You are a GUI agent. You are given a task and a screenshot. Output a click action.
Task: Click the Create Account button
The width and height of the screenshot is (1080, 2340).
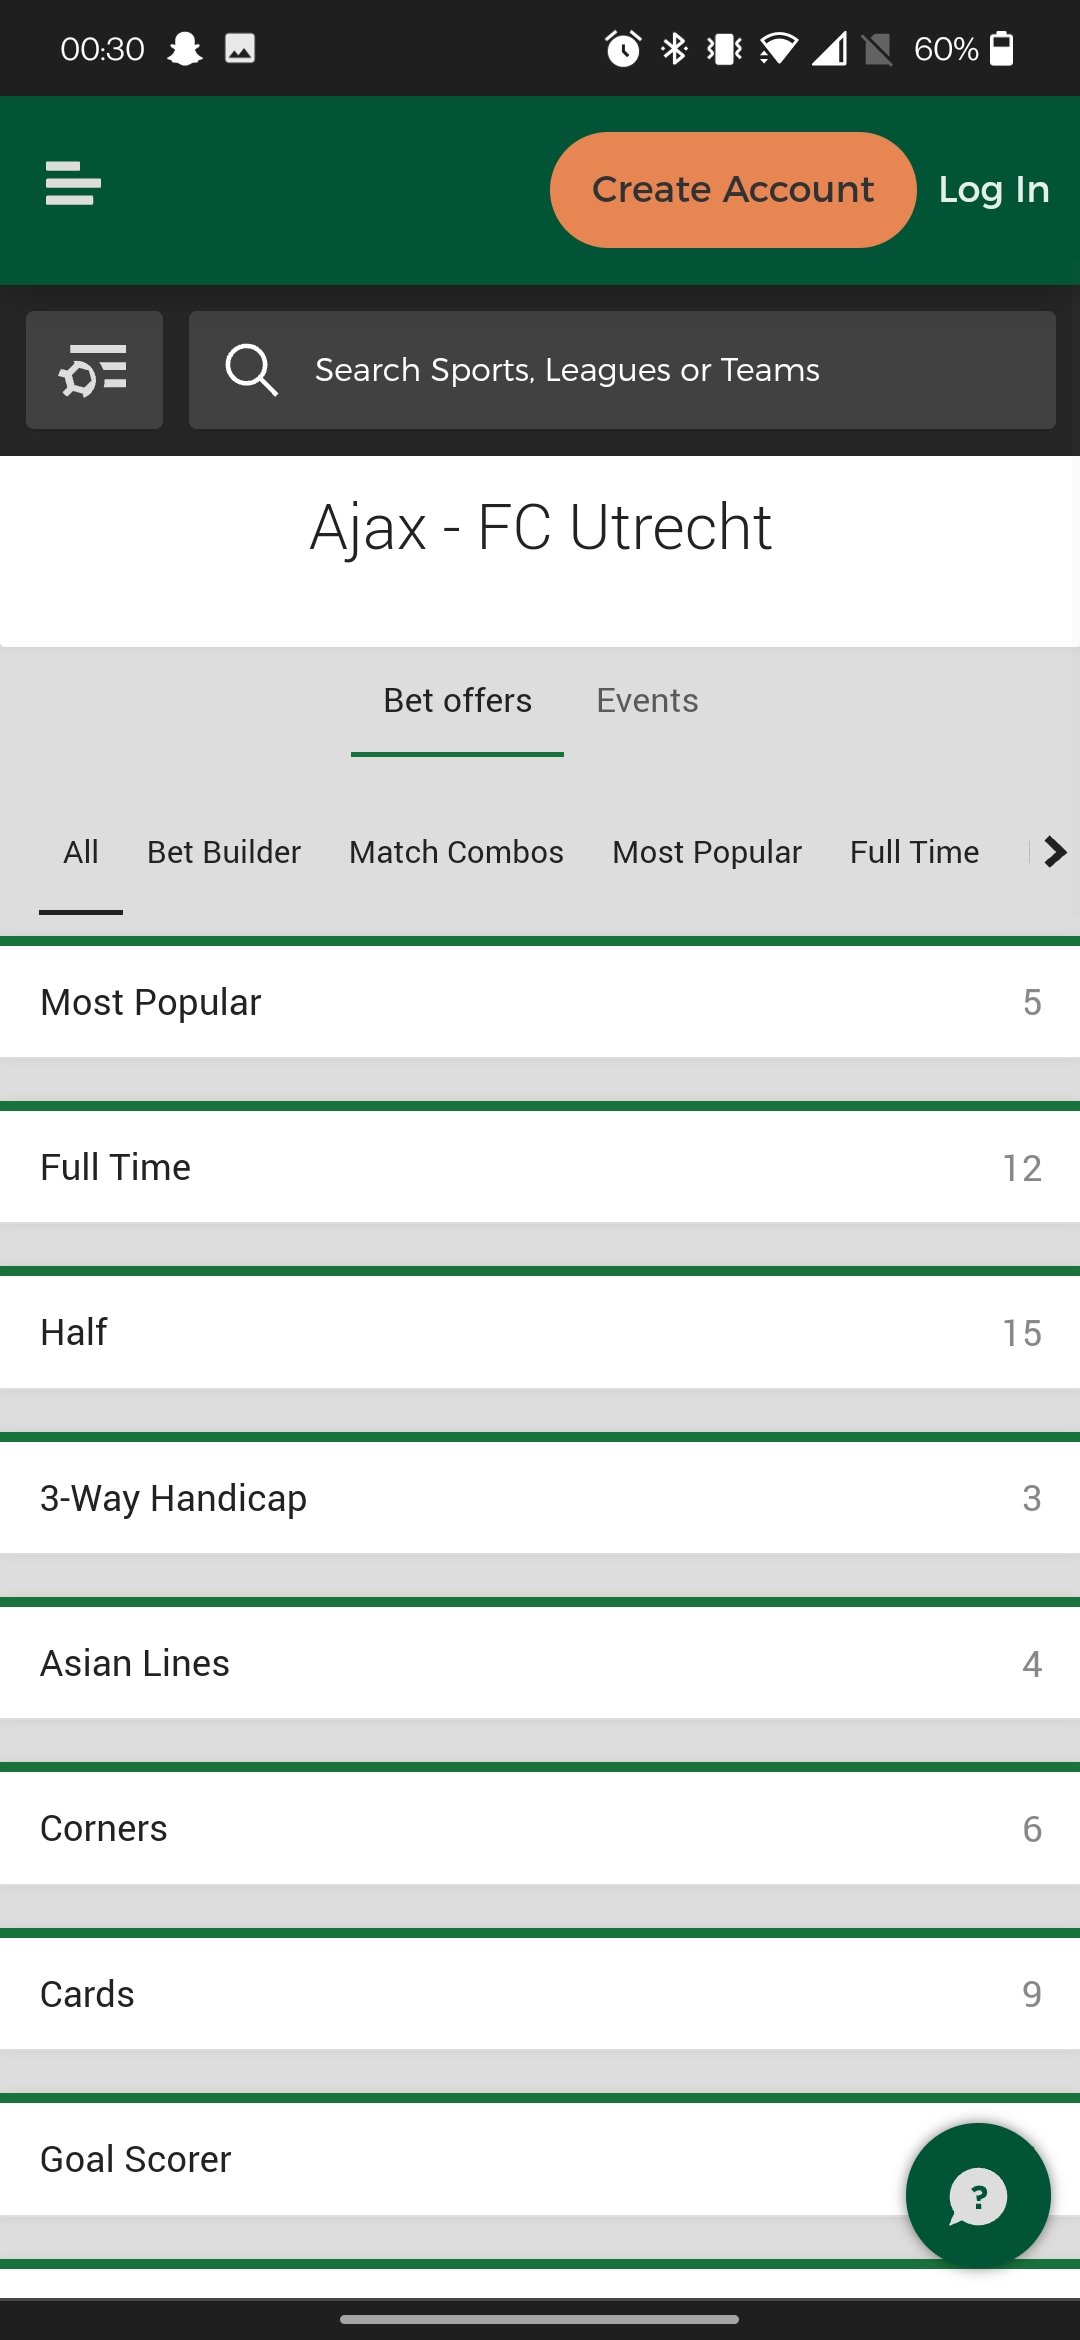[x=733, y=190]
